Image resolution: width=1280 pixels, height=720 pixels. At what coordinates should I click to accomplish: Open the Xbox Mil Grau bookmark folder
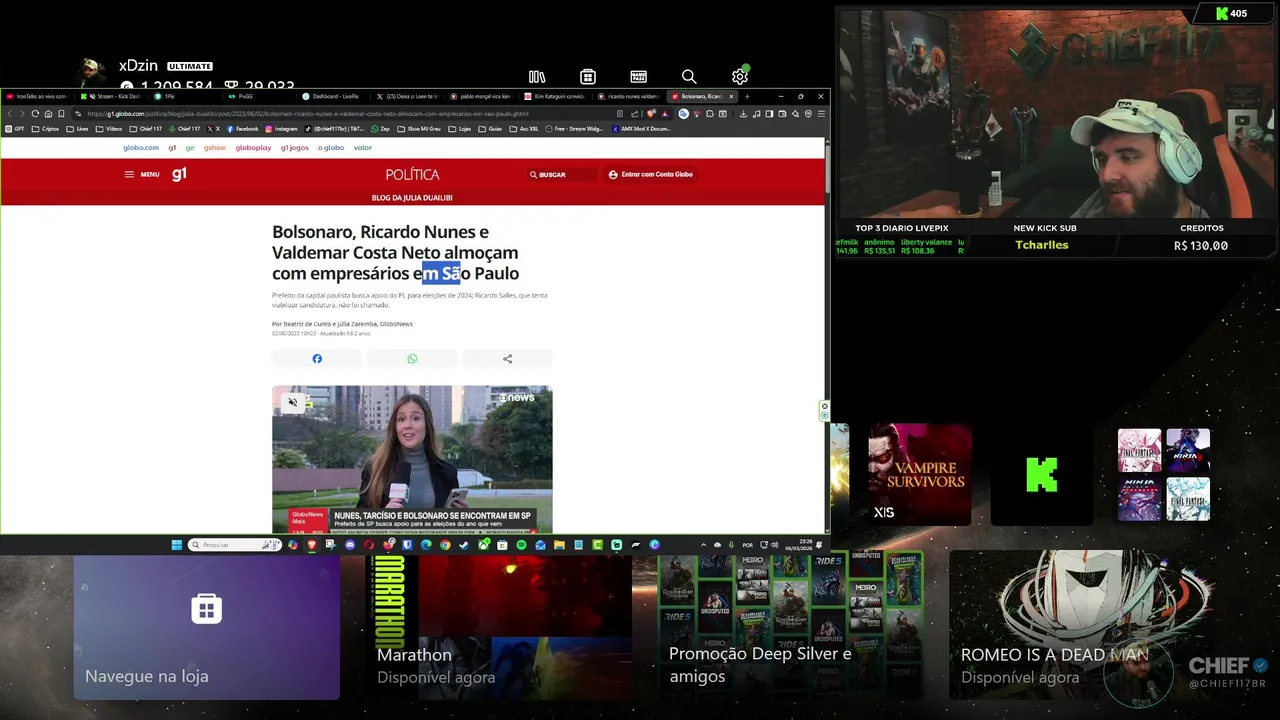(x=421, y=129)
